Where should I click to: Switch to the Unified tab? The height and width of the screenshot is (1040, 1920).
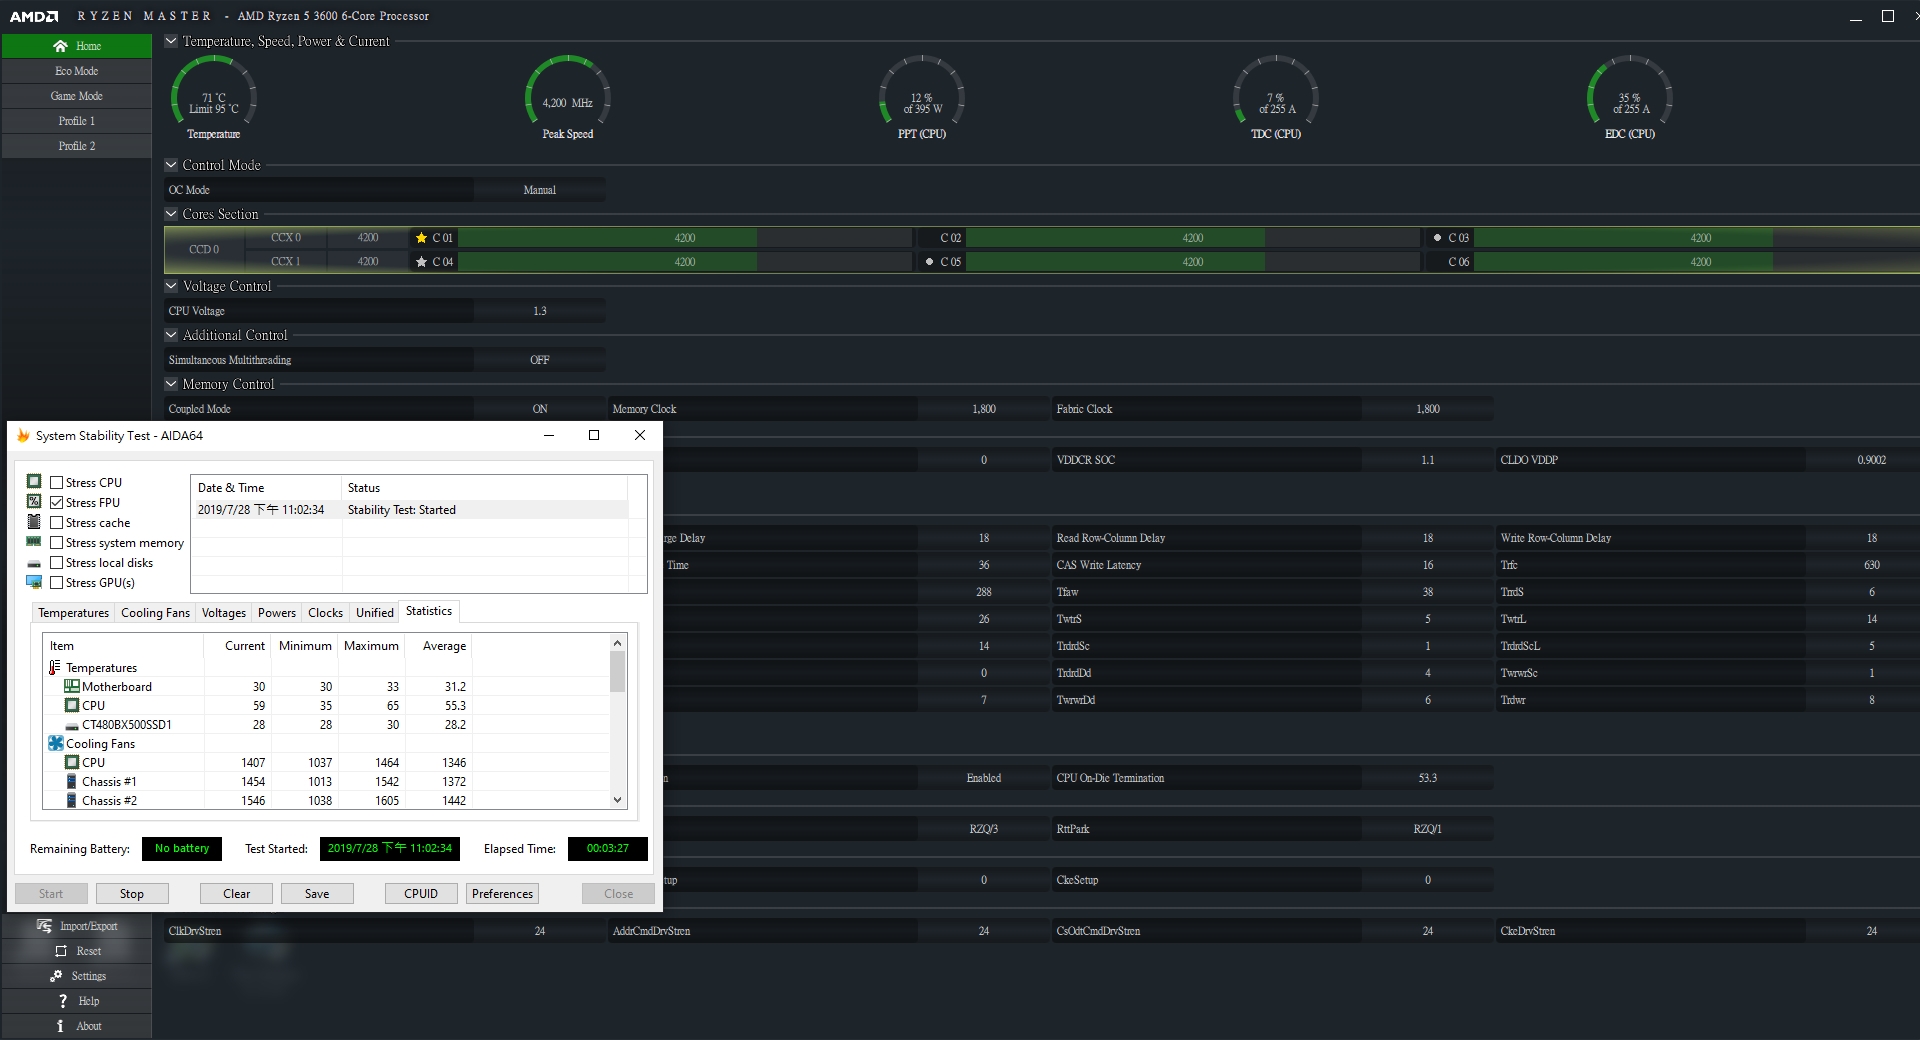point(374,613)
